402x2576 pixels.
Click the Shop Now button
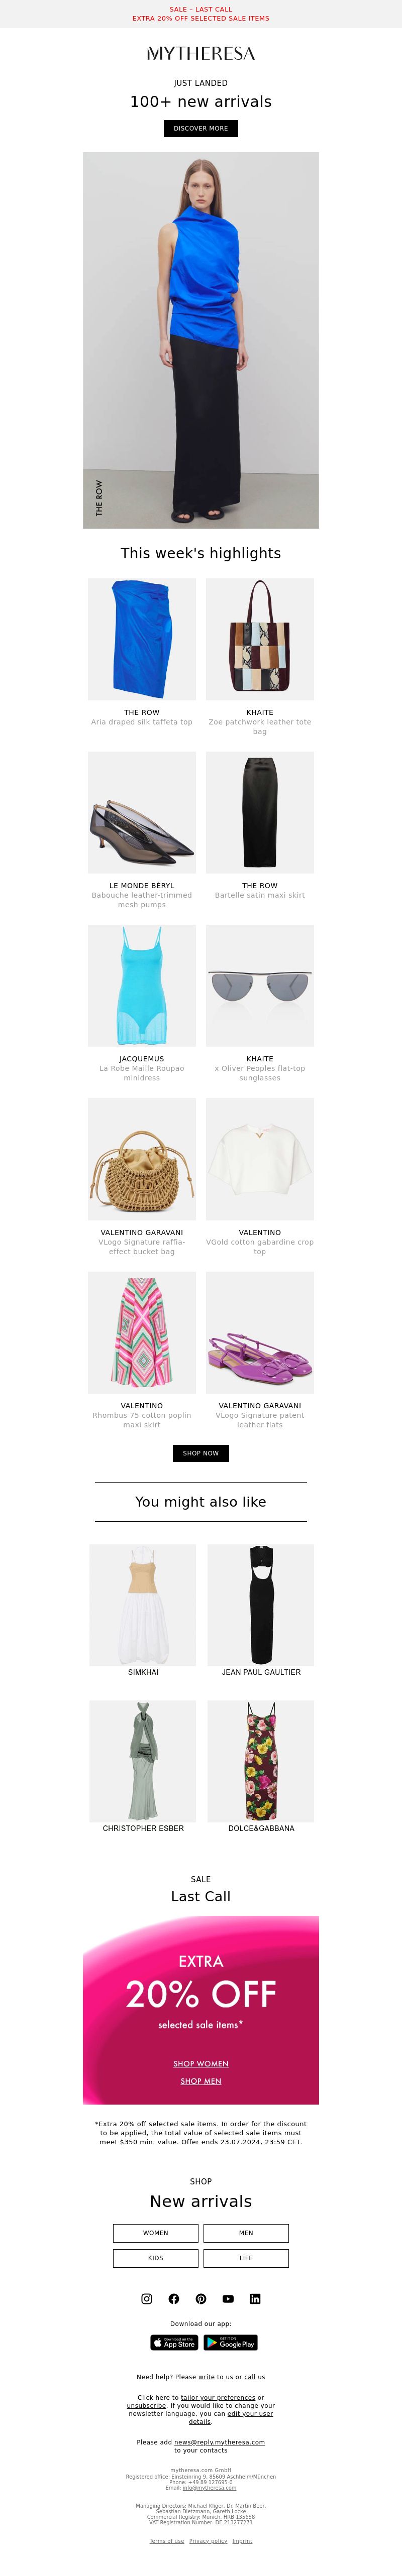(201, 1453)
